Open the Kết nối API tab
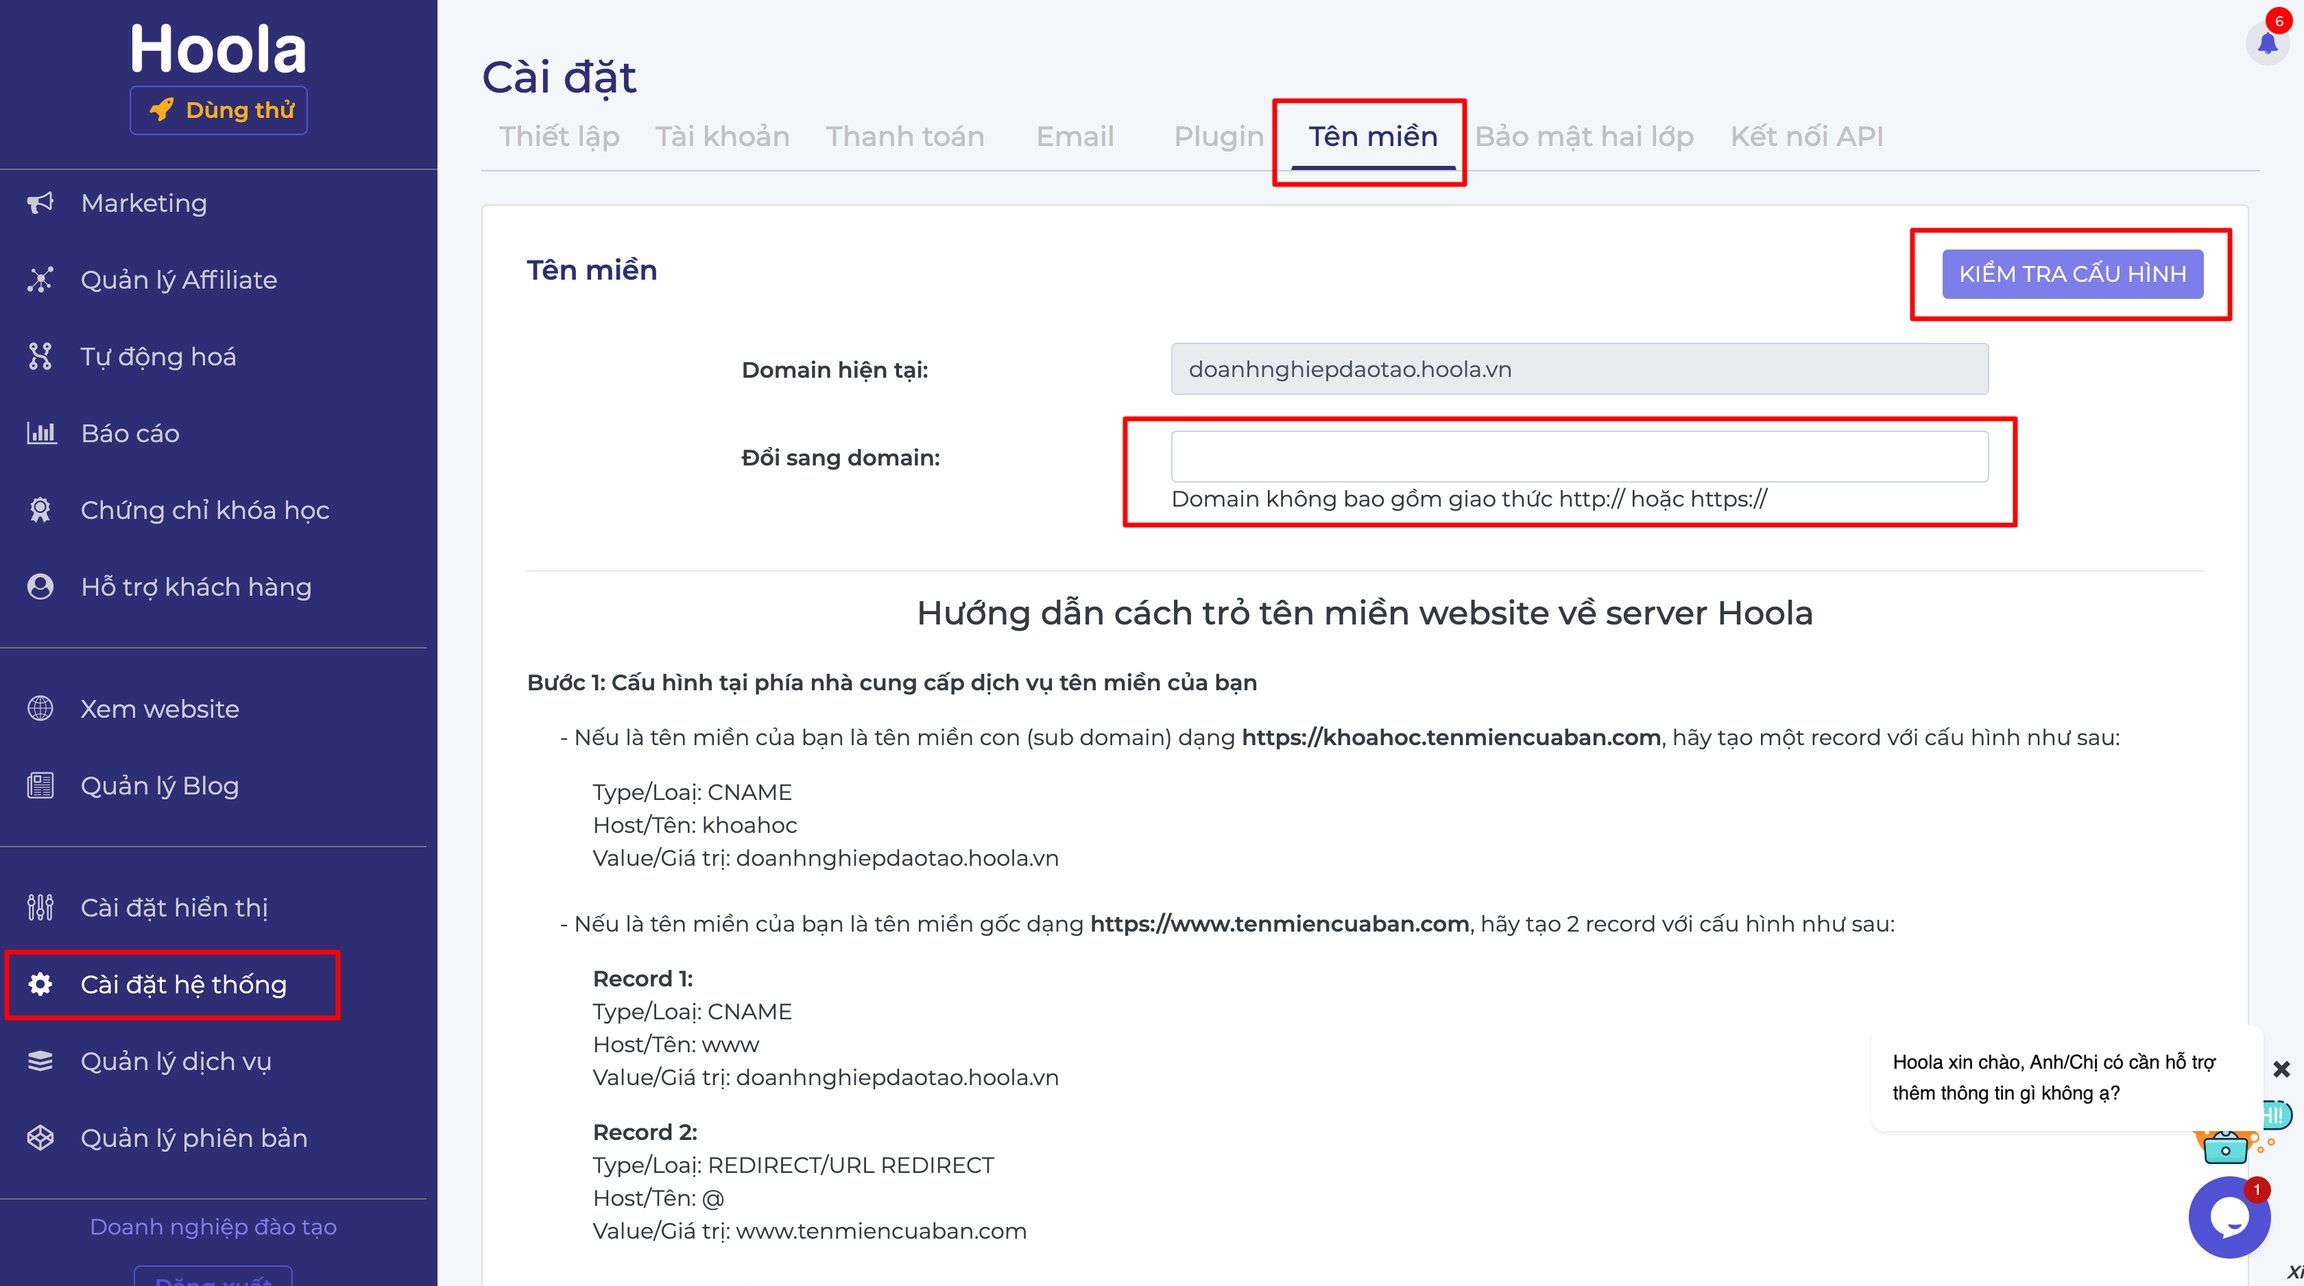2304x1286 pixels. [x=1806, y=136]
